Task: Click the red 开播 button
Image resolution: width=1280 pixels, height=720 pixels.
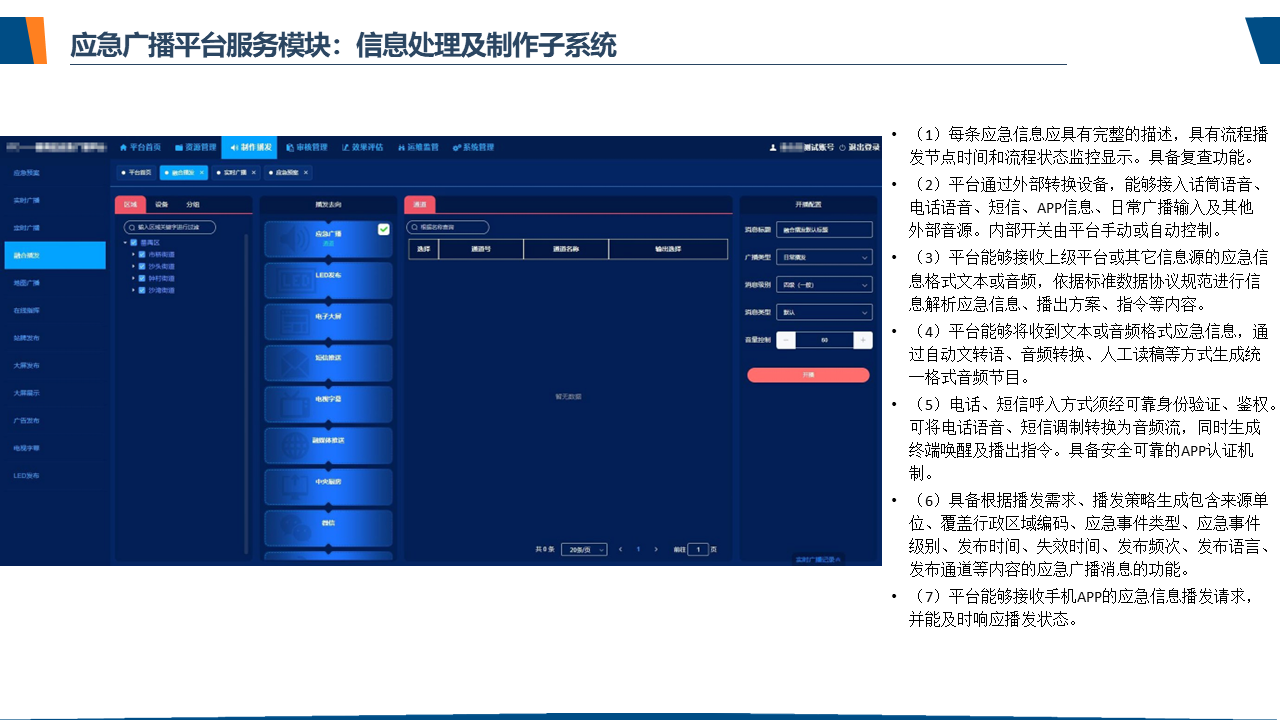Action: click(808, 375)
